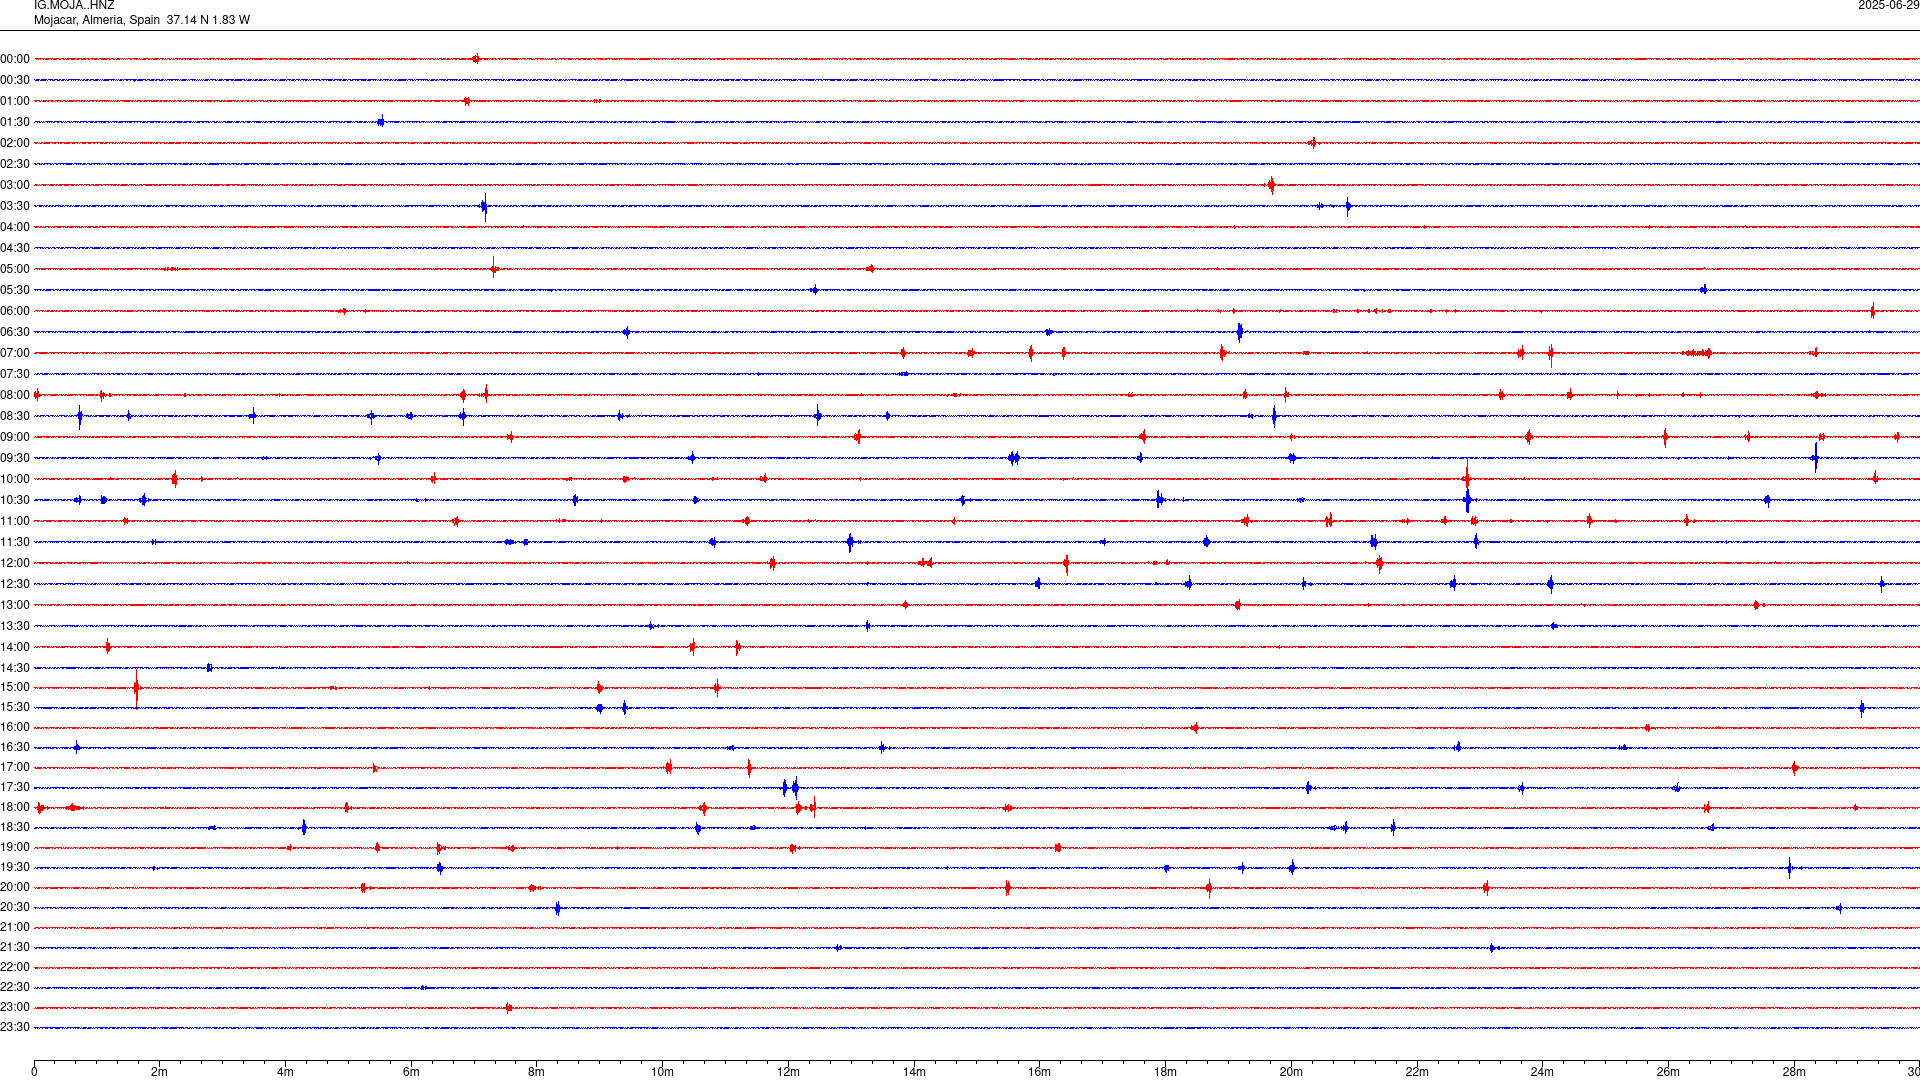Select the 12:00 trace label

tap(15, 563)
